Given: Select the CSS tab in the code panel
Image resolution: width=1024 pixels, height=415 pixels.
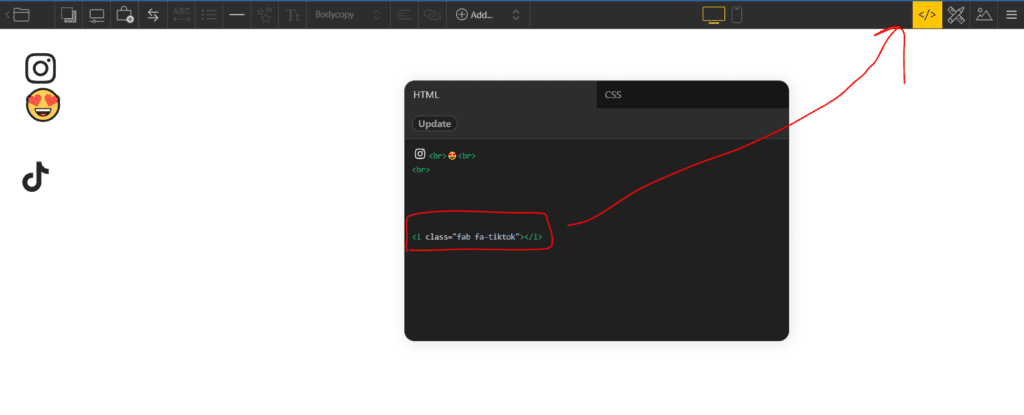Looking at the screenshot, I should click(692, 95).
